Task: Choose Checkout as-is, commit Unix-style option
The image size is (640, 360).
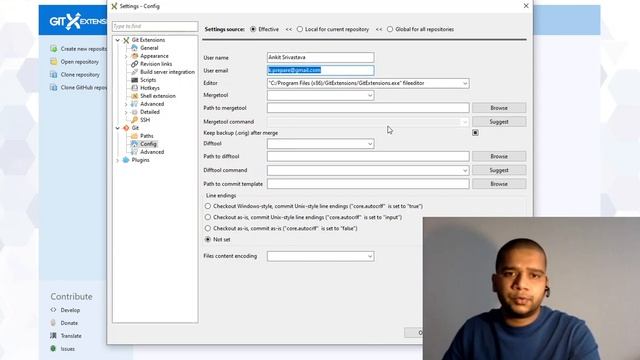Action: click(x=208, y=217)
